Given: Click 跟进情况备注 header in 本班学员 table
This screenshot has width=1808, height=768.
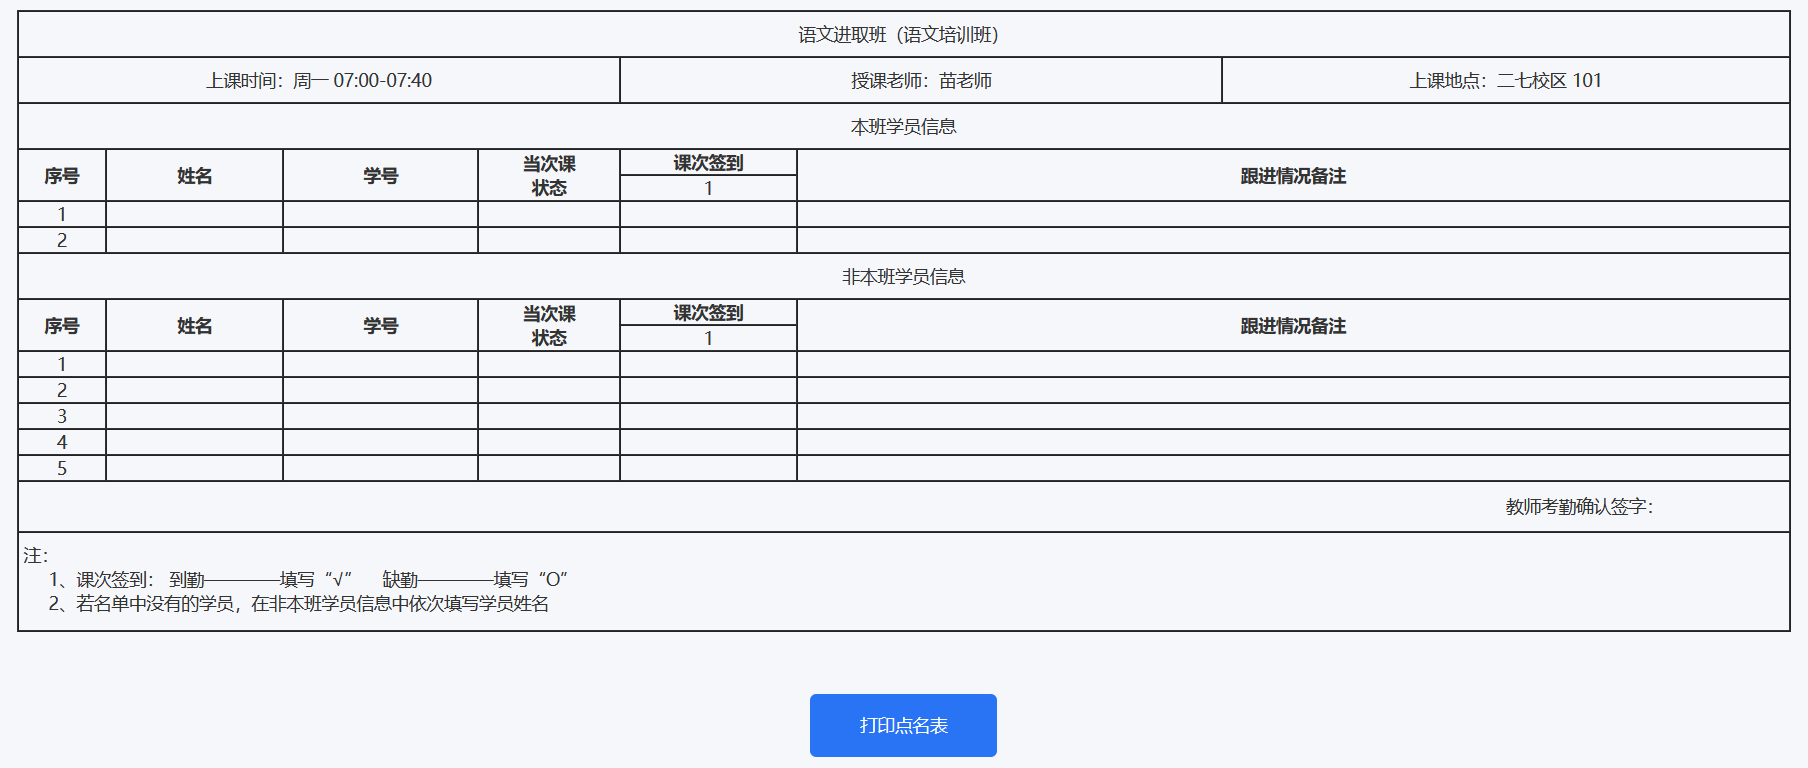Looking at the screenshot, I should (x=1293, y=176).
